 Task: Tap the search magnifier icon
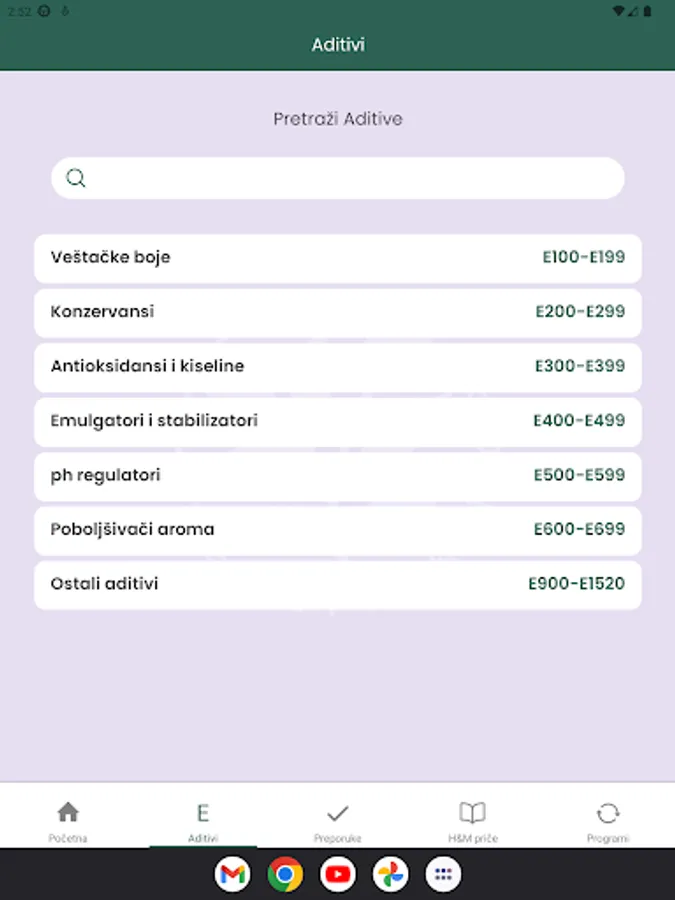[x=76, y=178]
